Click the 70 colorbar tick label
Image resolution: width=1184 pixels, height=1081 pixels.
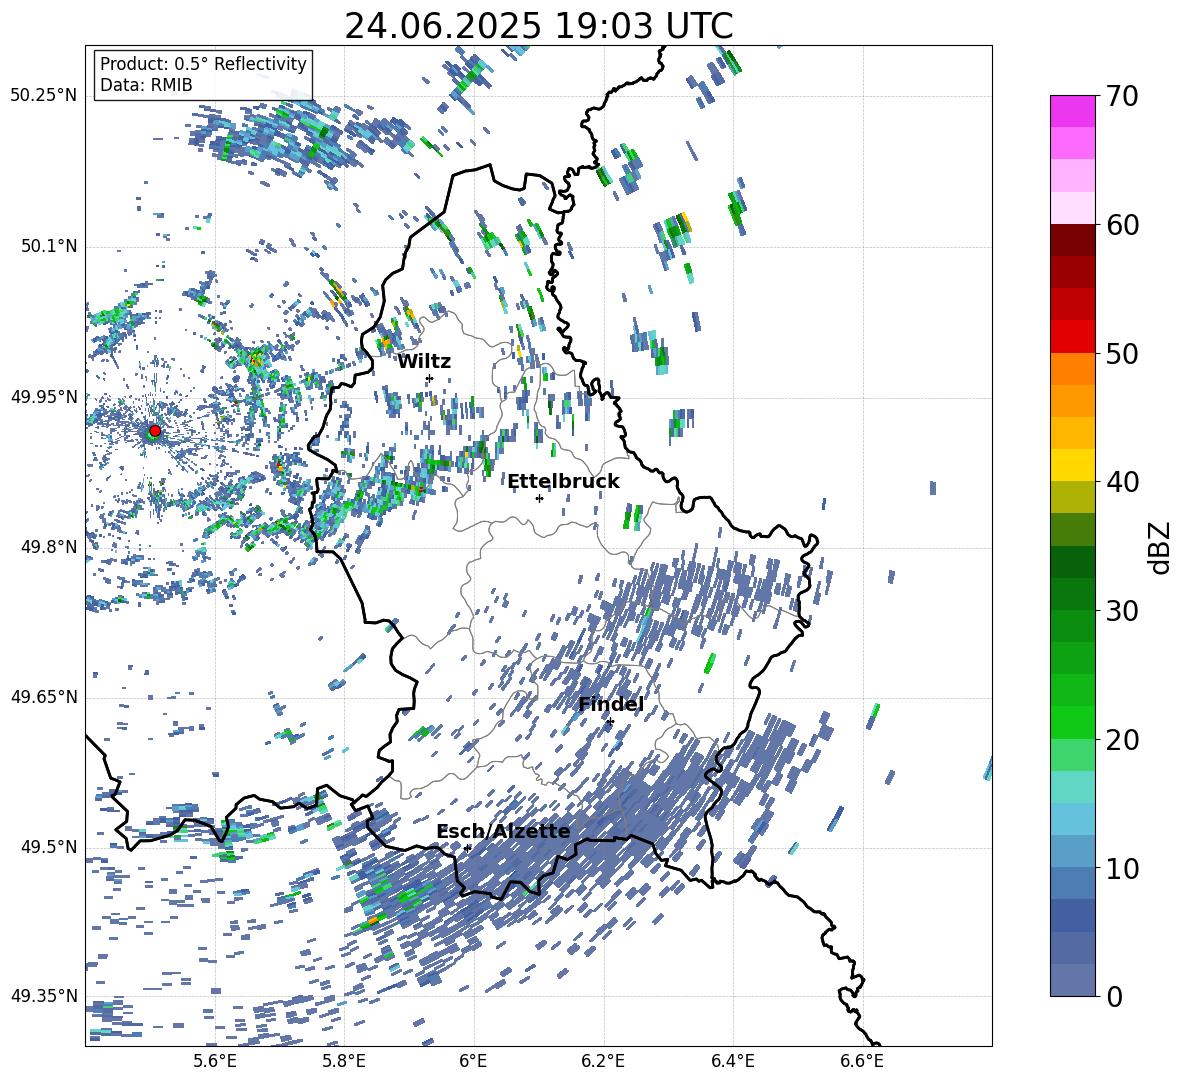1123,96
